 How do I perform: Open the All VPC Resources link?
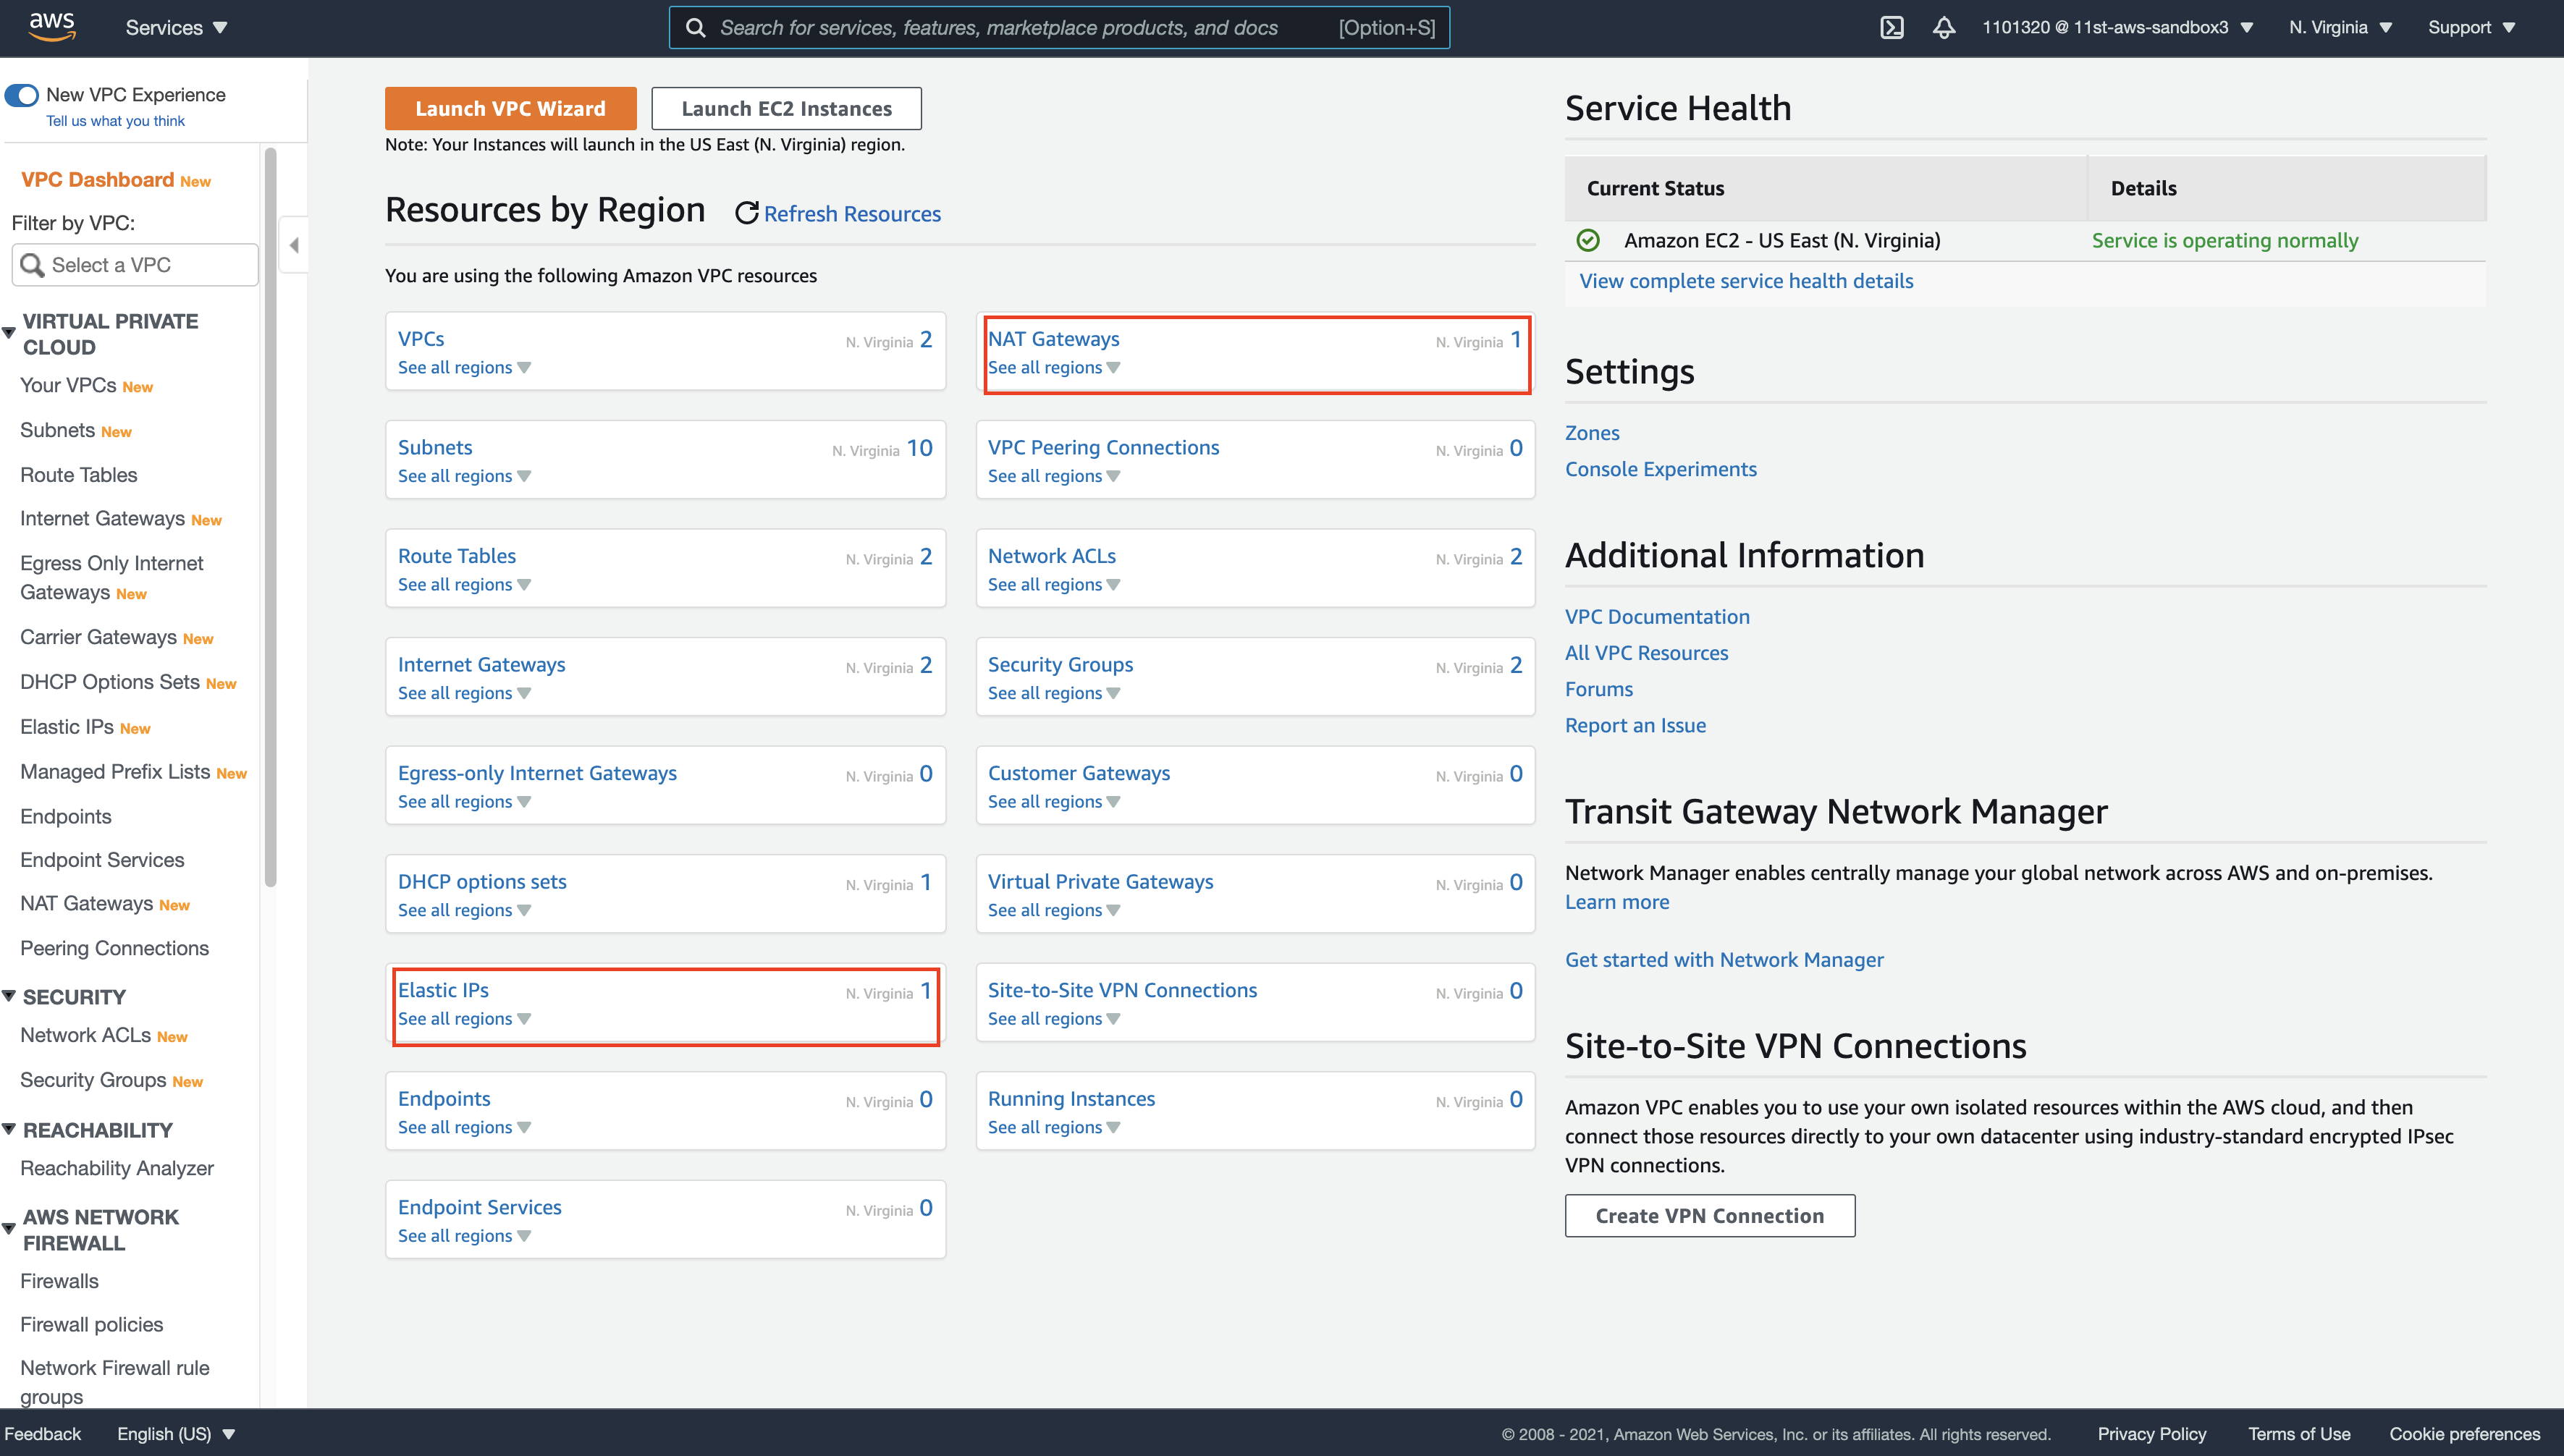[1646, 653]
